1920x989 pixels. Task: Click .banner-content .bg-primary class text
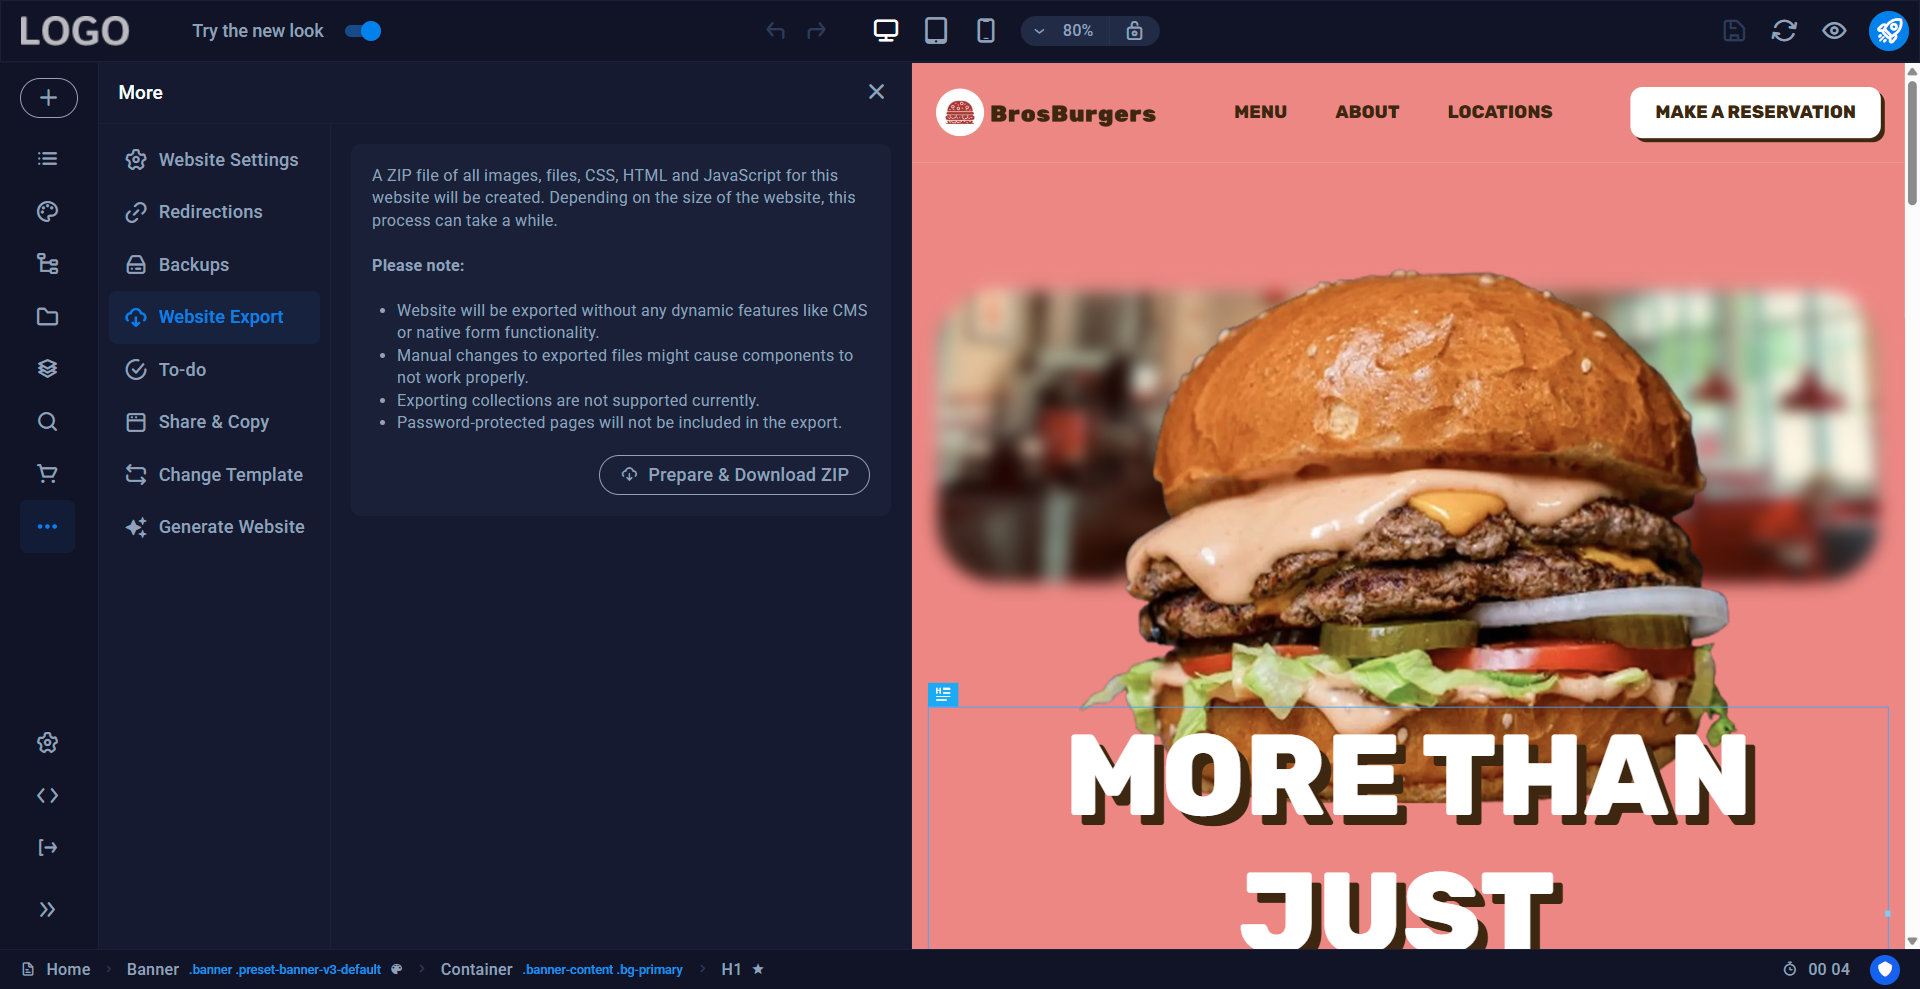(603, 969)
